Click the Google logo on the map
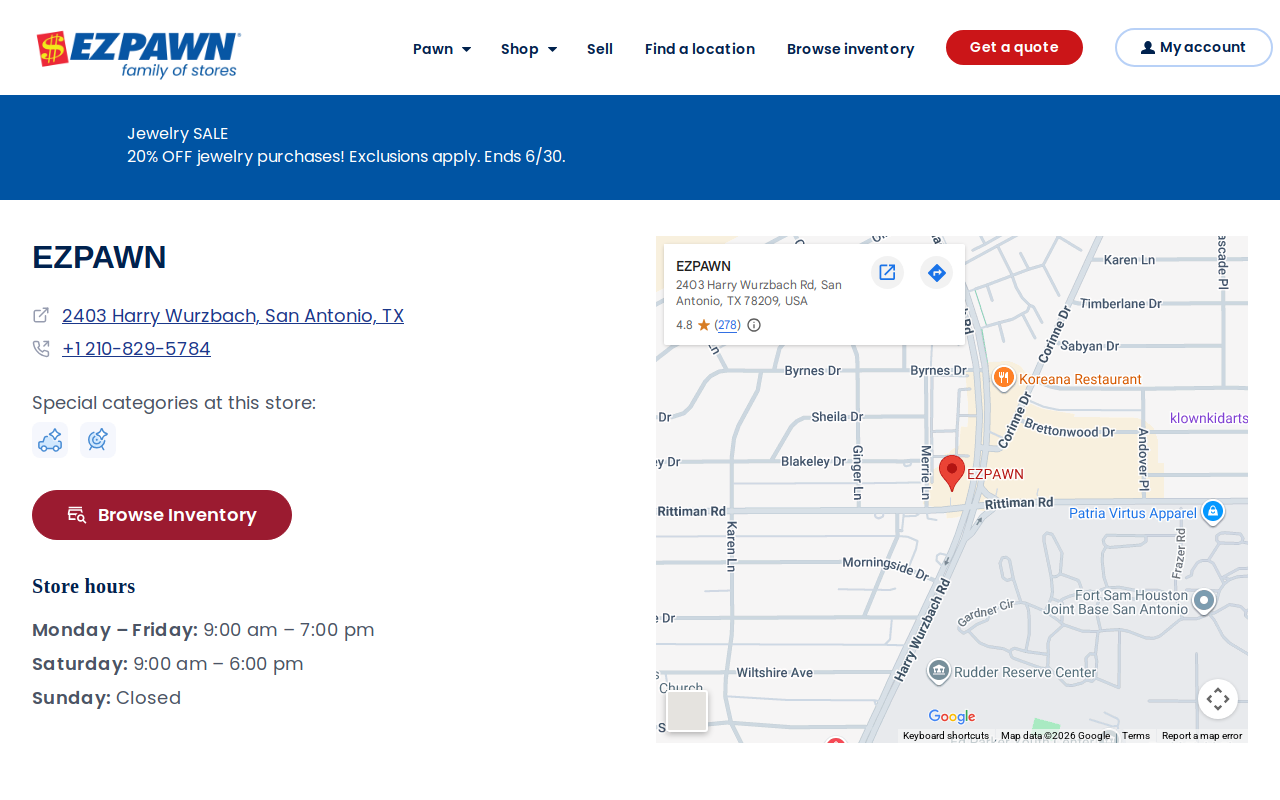This screenshot has height=800, width=1280. pyautogui.click(x=951, y=717)
